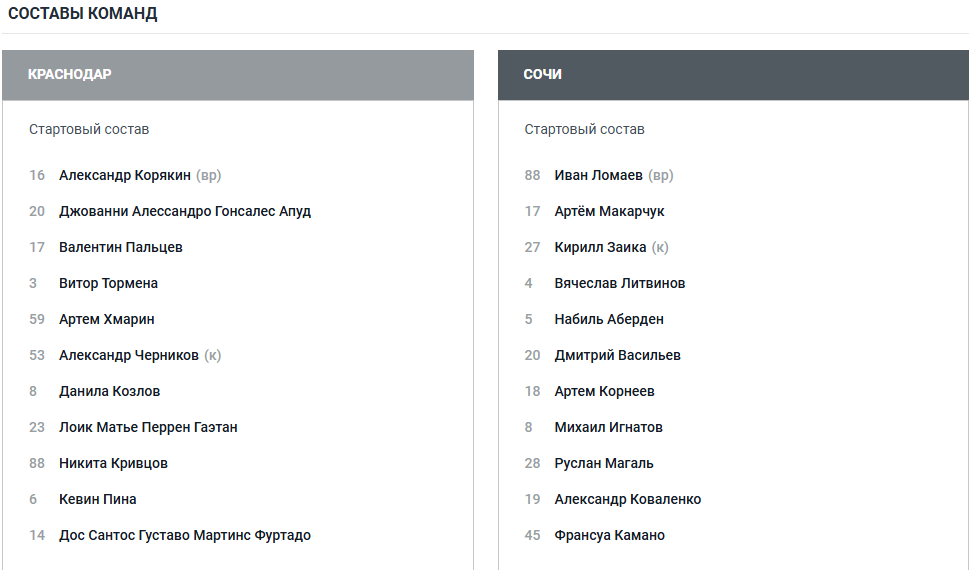
Task: Select Джованни Алессандро Гонсалес Апуд
Action: click(x=184, y=212)
